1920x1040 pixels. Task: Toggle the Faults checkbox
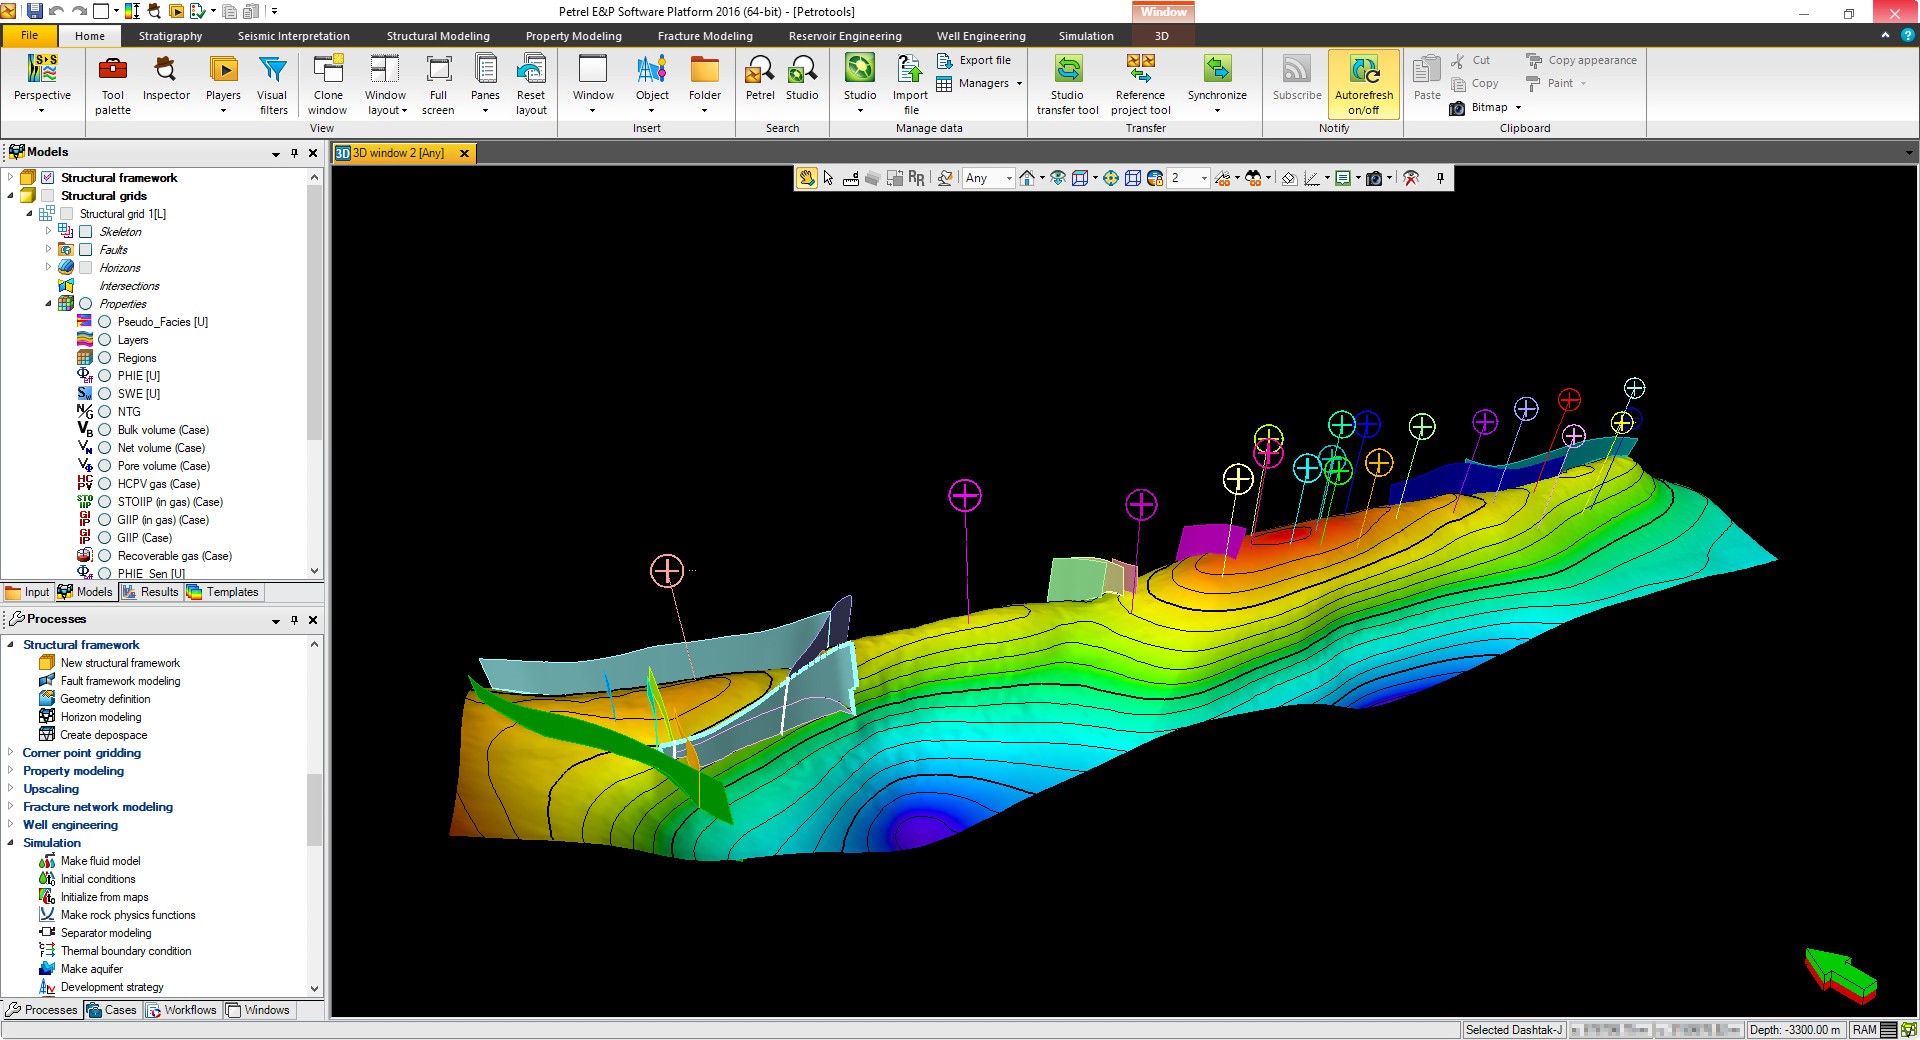point(85,250)
